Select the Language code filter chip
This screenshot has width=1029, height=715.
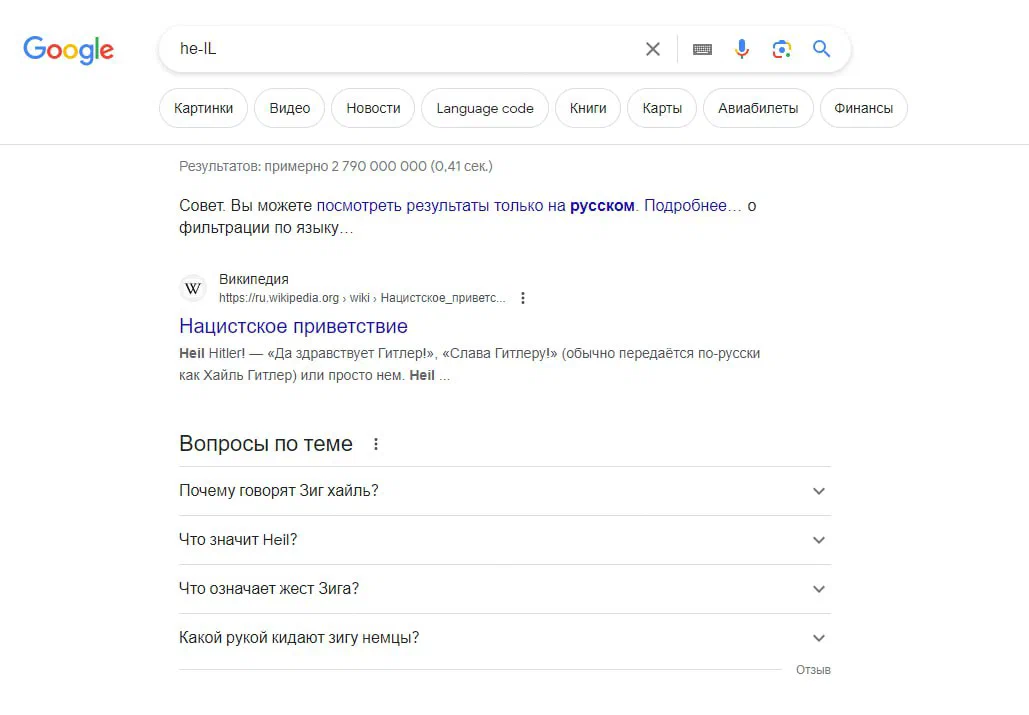485,108
